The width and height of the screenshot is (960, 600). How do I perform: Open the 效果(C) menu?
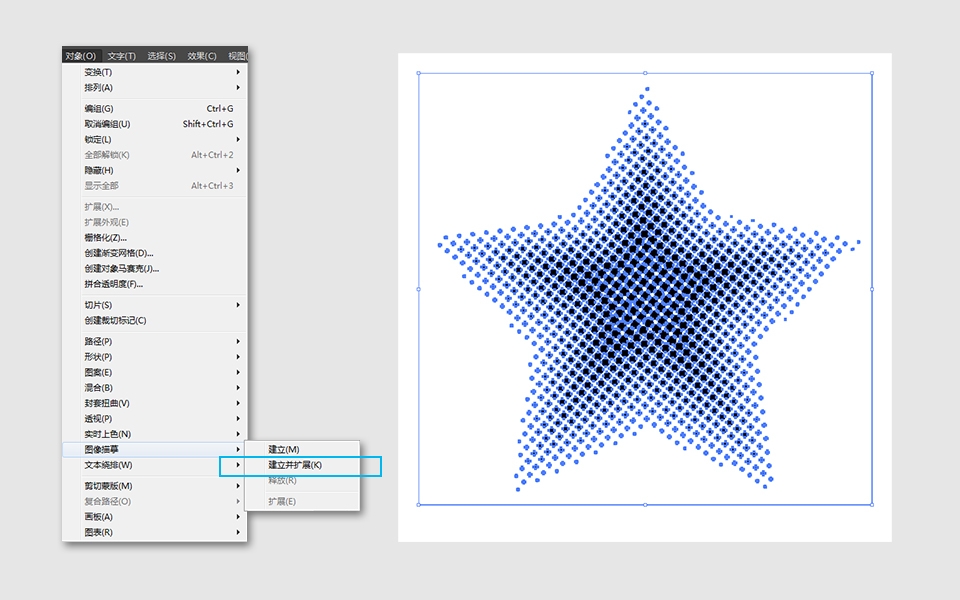click(x=202, y=56)
